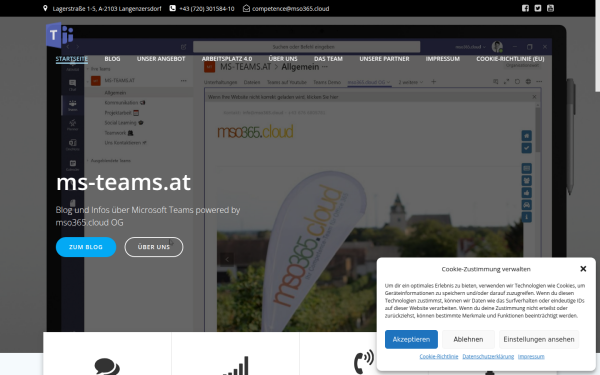The image size is (600, 375).
Task: Click the envelope email icon
Action: tap(246, 8)
